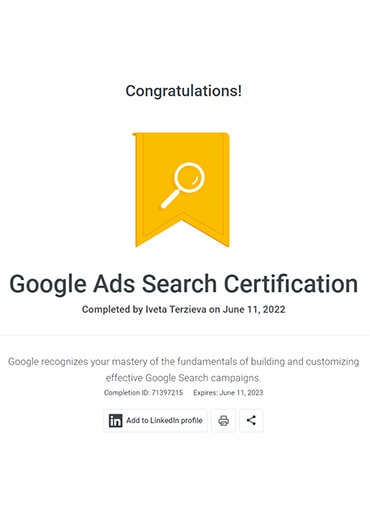Click the word Google in the title
370x510 pixels.
point(48,285)
